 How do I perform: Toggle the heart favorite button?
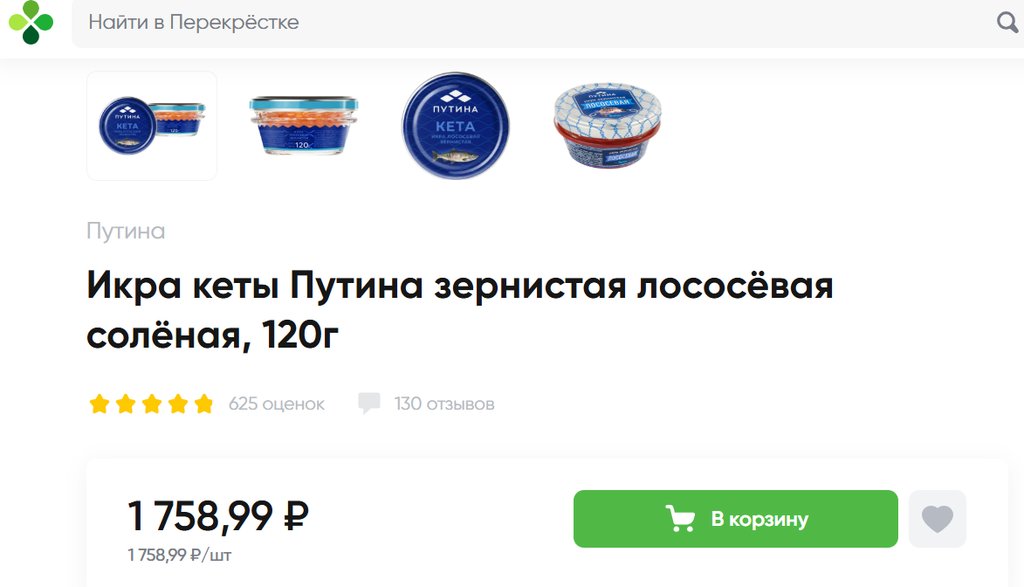[x=937, y=519]
